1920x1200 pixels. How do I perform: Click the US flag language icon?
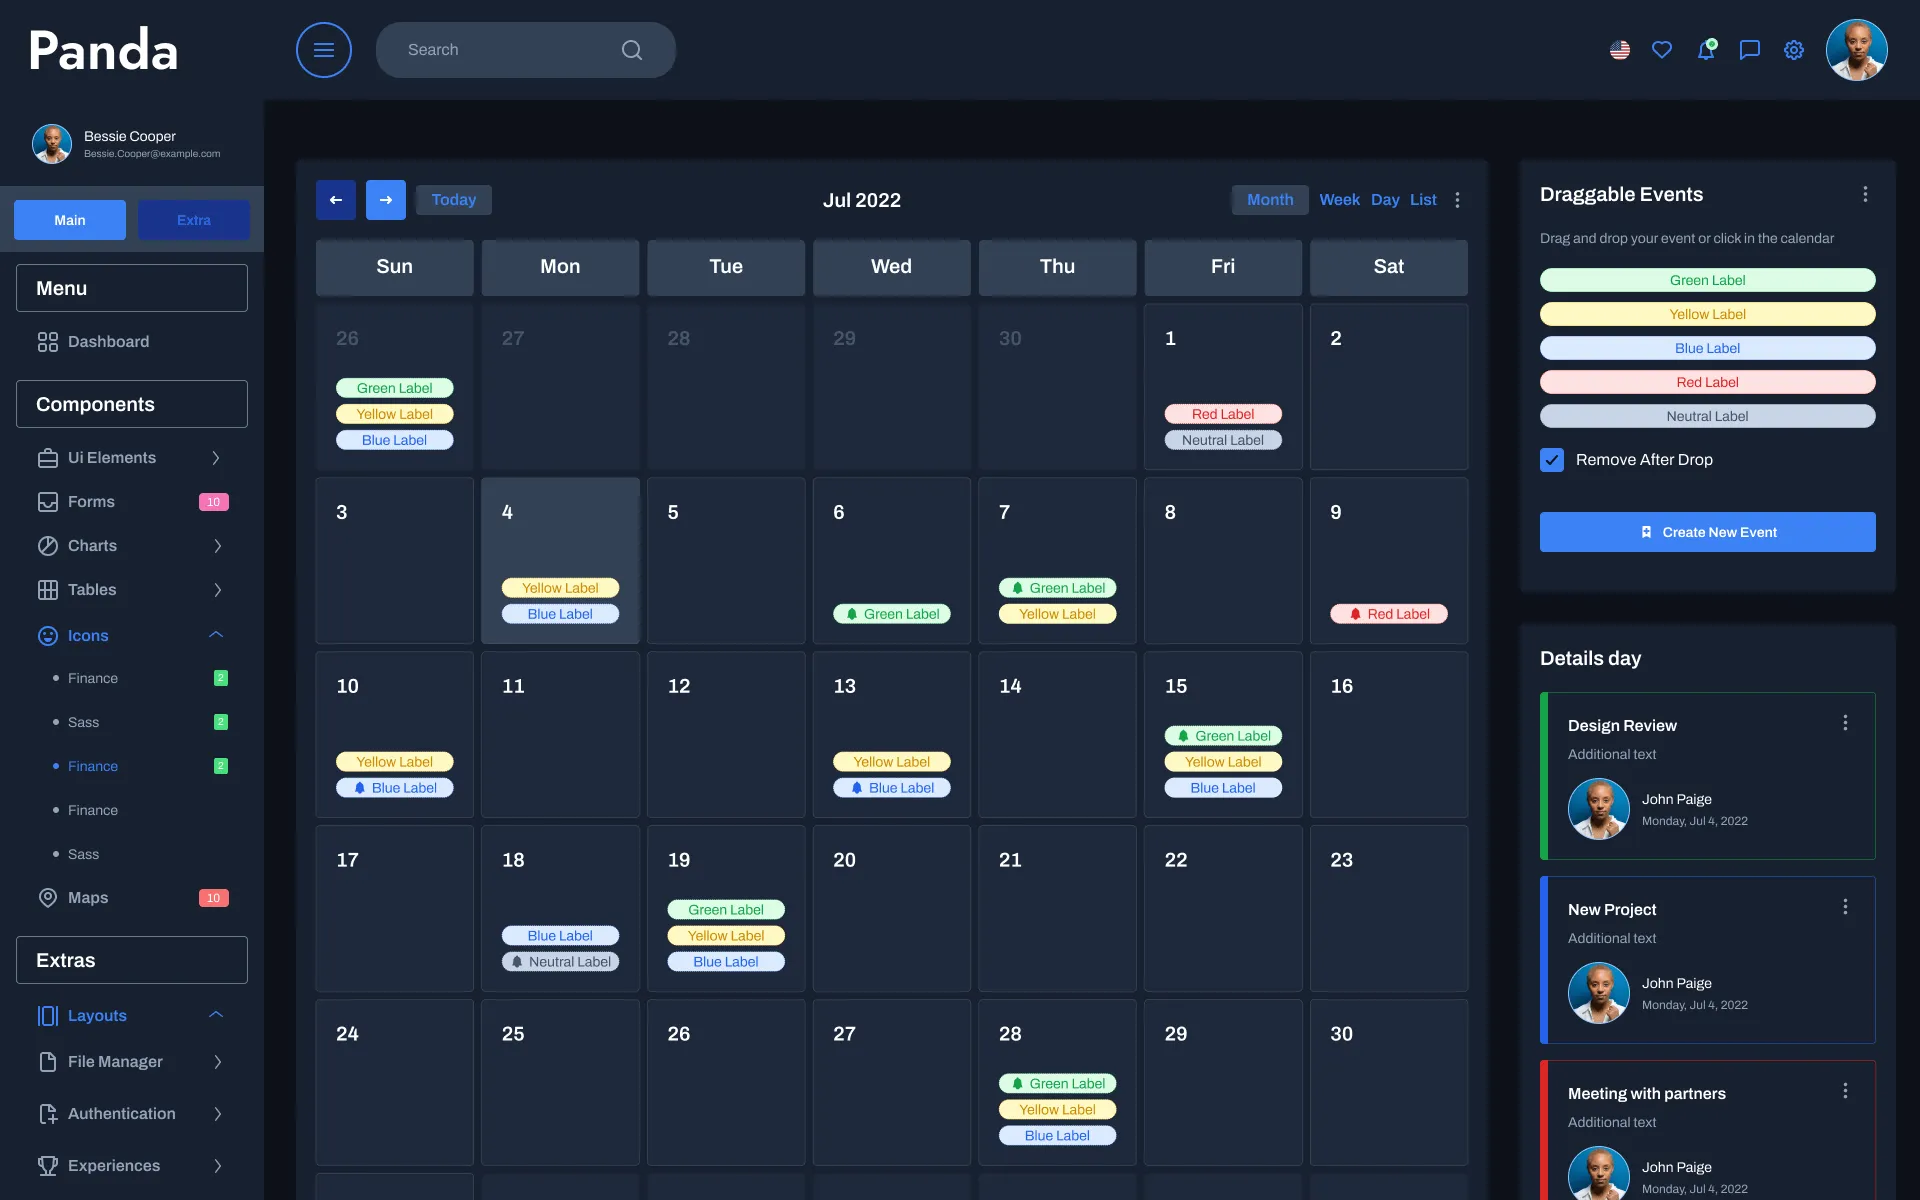(1619, 49)
